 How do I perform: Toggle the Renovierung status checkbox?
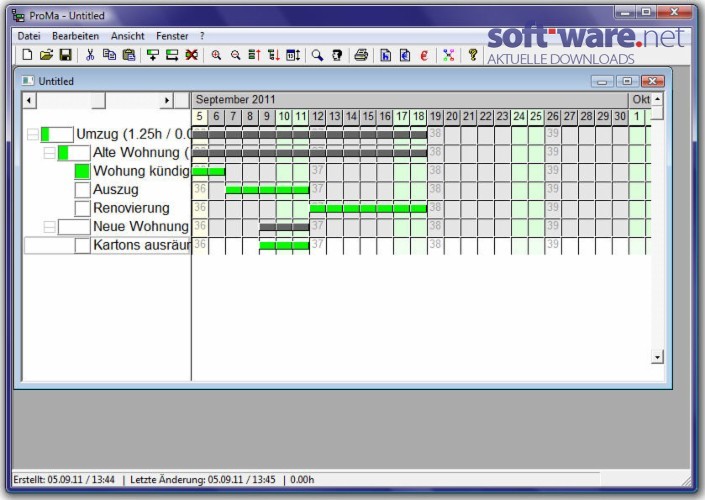tap(82, 208)
